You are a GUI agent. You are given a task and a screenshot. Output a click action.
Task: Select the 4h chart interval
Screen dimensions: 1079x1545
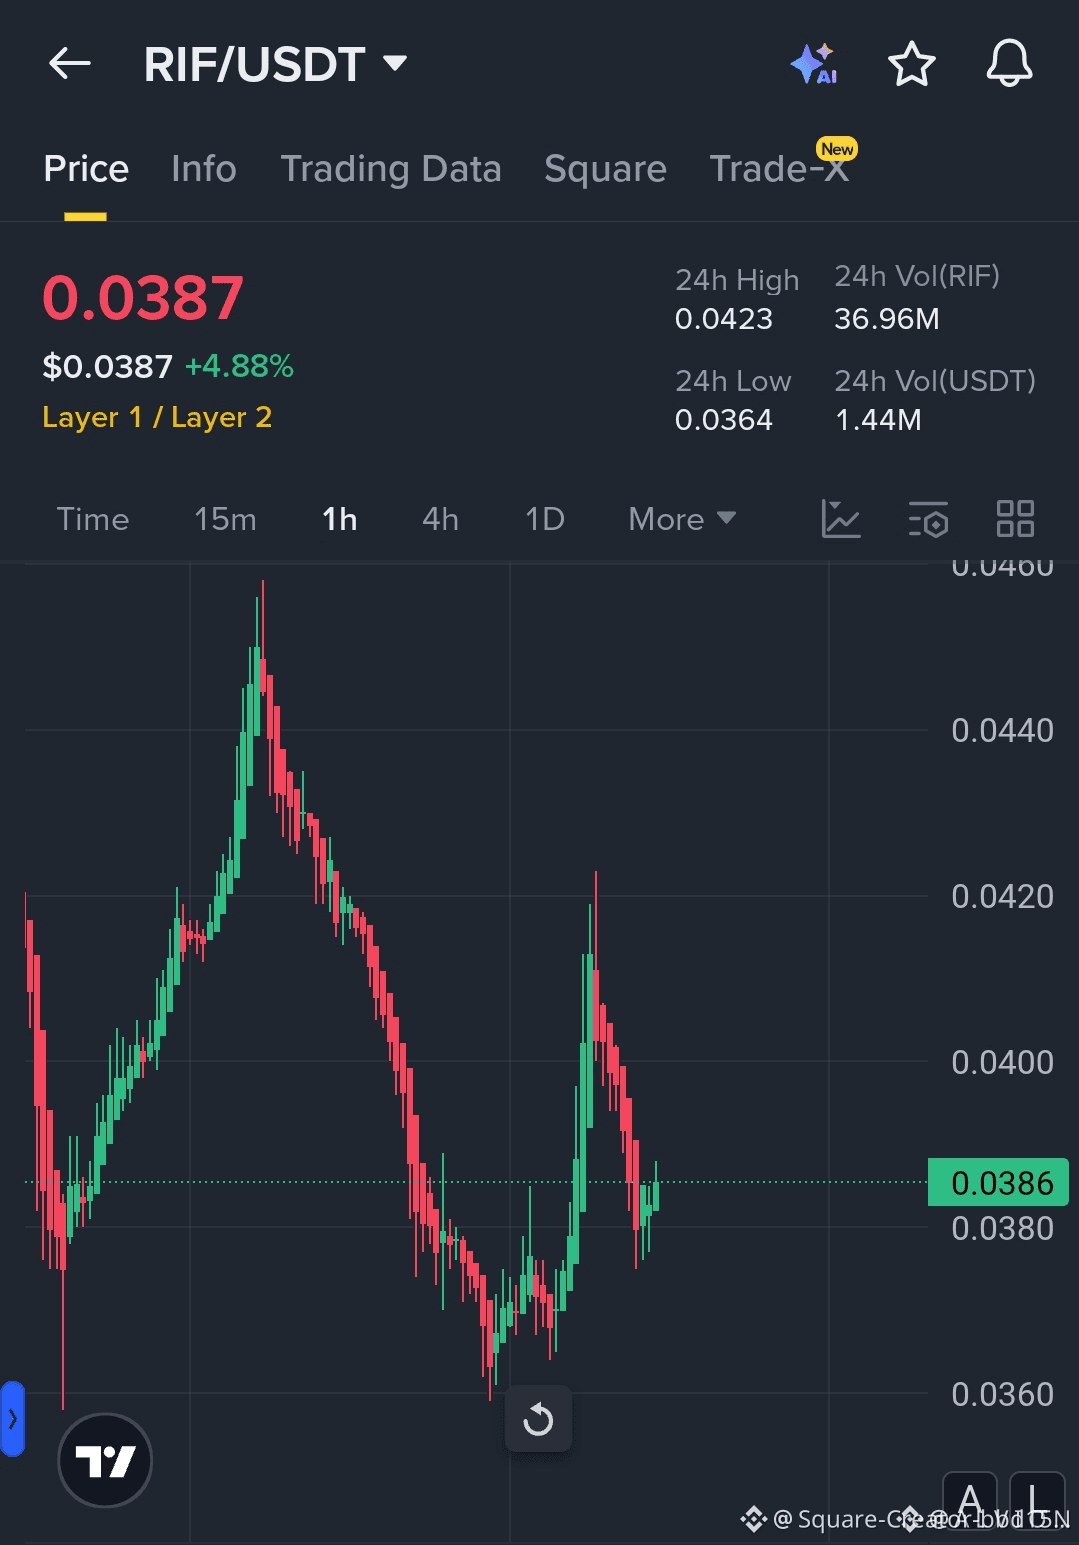coord(440,519)
